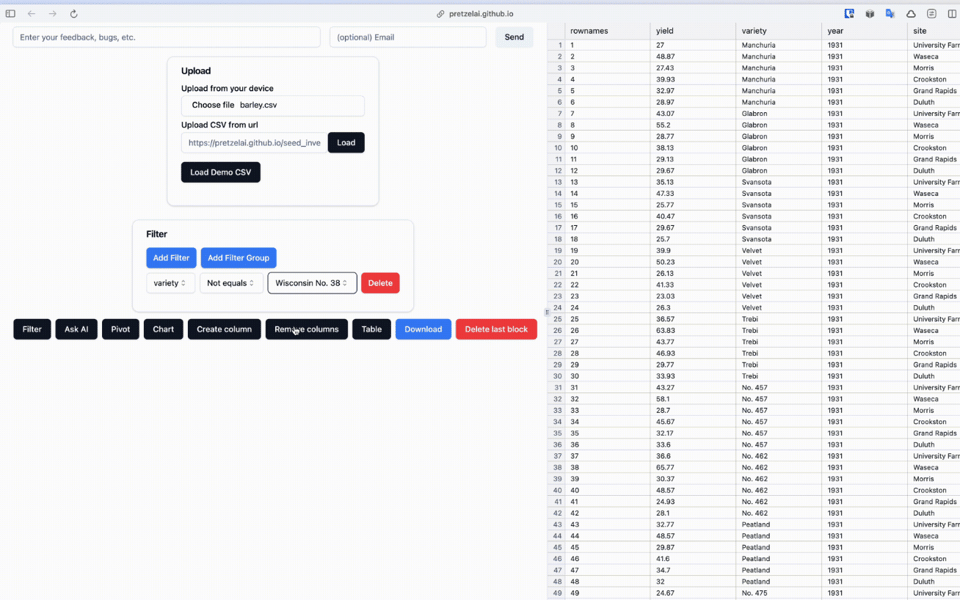Select the Chart block button
The width and height of the screenshot is (960, 600).
point(163,329)
